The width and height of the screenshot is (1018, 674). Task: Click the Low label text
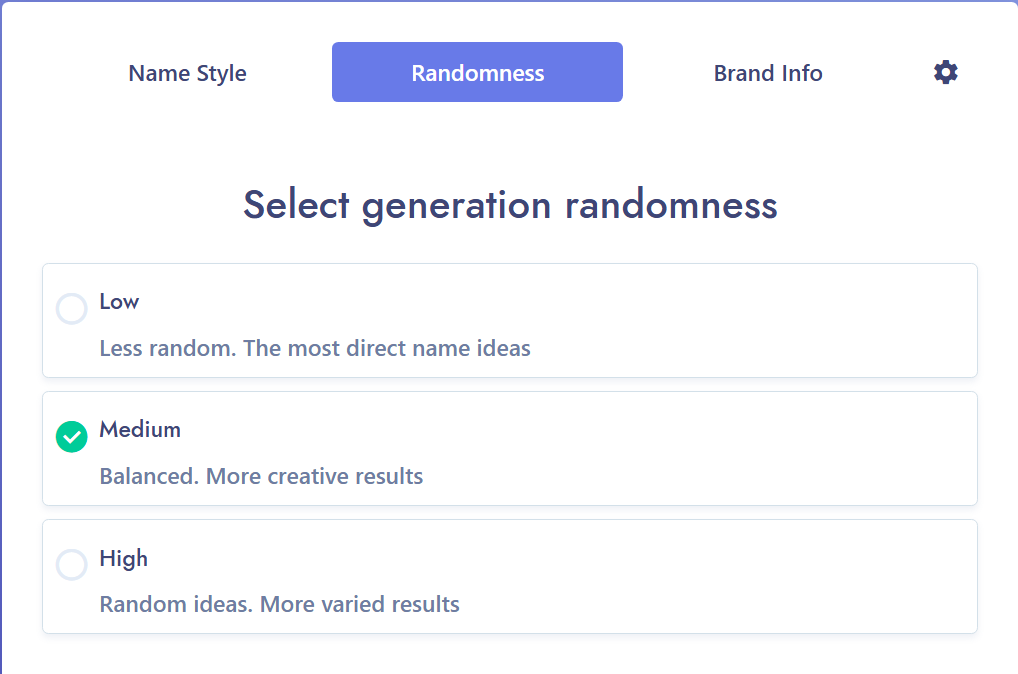pyautogui.click(x=118, y=301)
